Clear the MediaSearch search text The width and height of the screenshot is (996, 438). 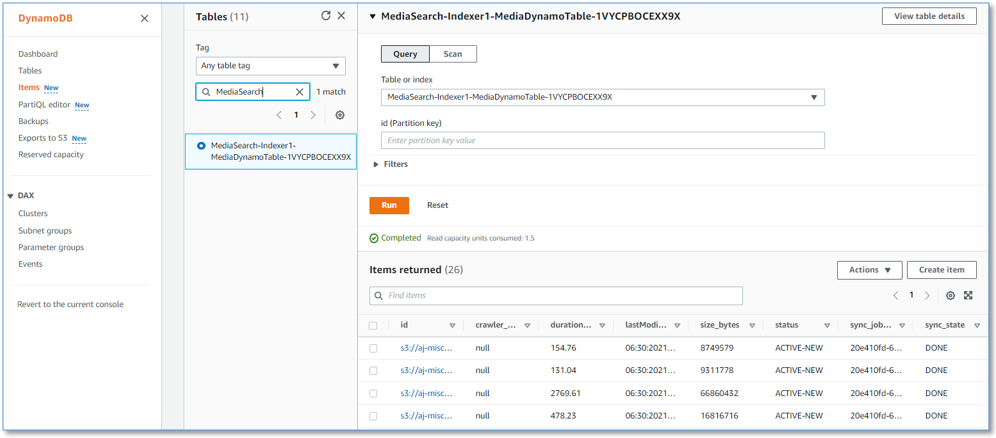tap(300, 92)
